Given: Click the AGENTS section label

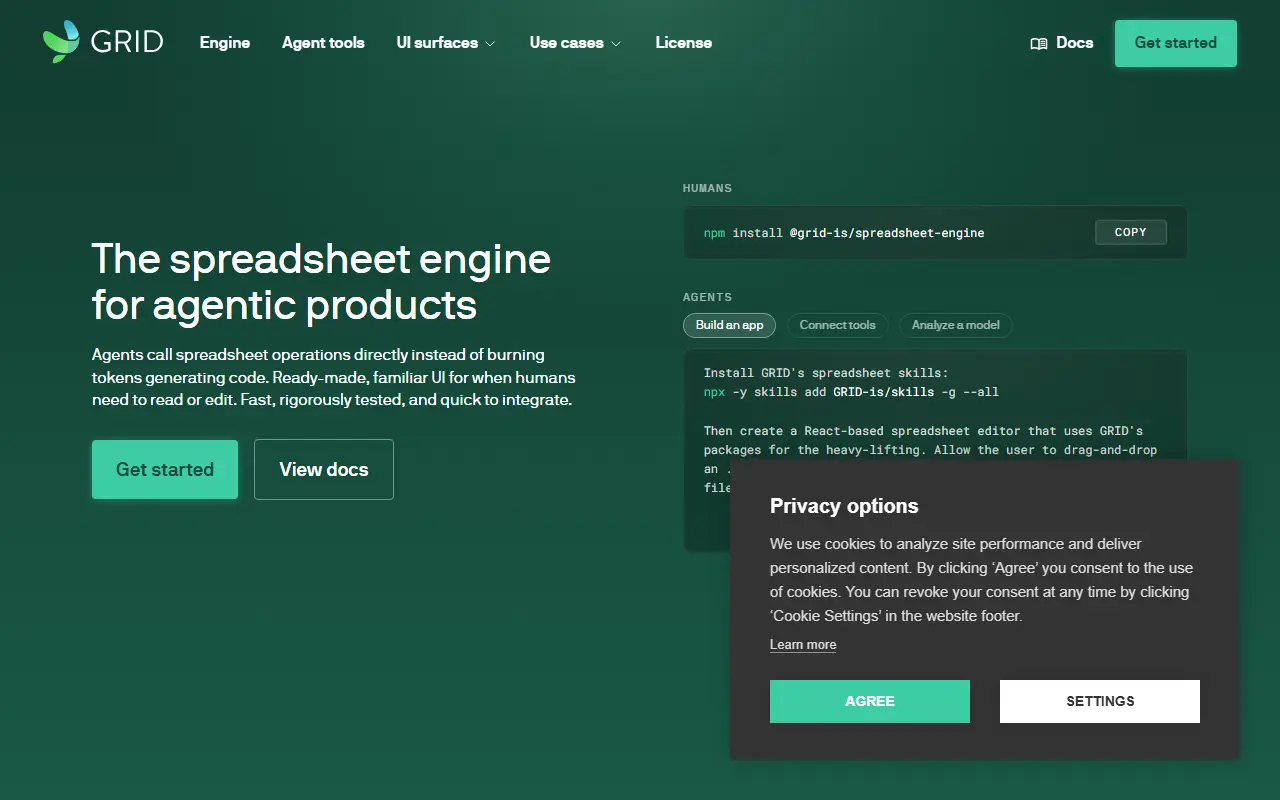Looking at the screenshot, I should coord(707,297).
